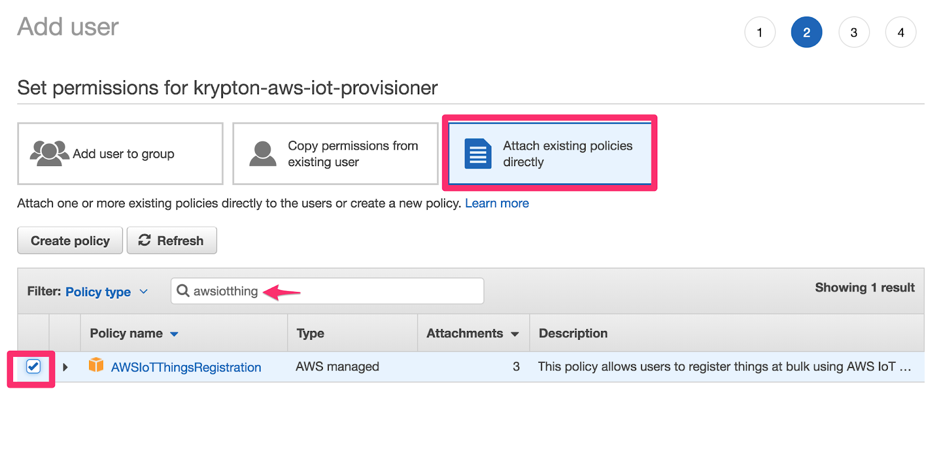
Task: Uncheck the AWSIoTThingsRegistration policy checkbox
Action: click(33, 367)
